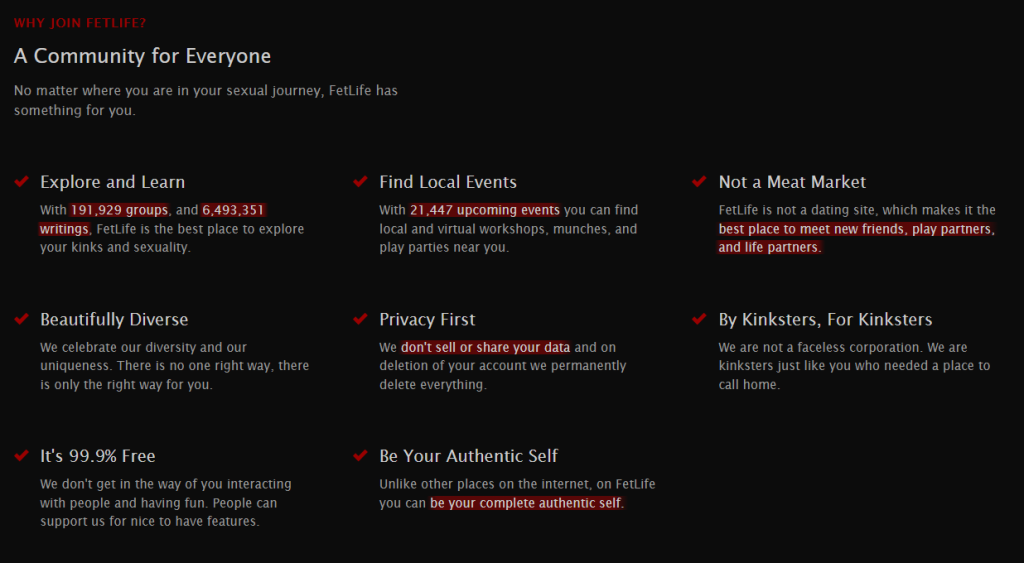This screenshot has width=1024, height=563.
Task: Click the 'Privacy First' heading
Action: coord(427,319)
